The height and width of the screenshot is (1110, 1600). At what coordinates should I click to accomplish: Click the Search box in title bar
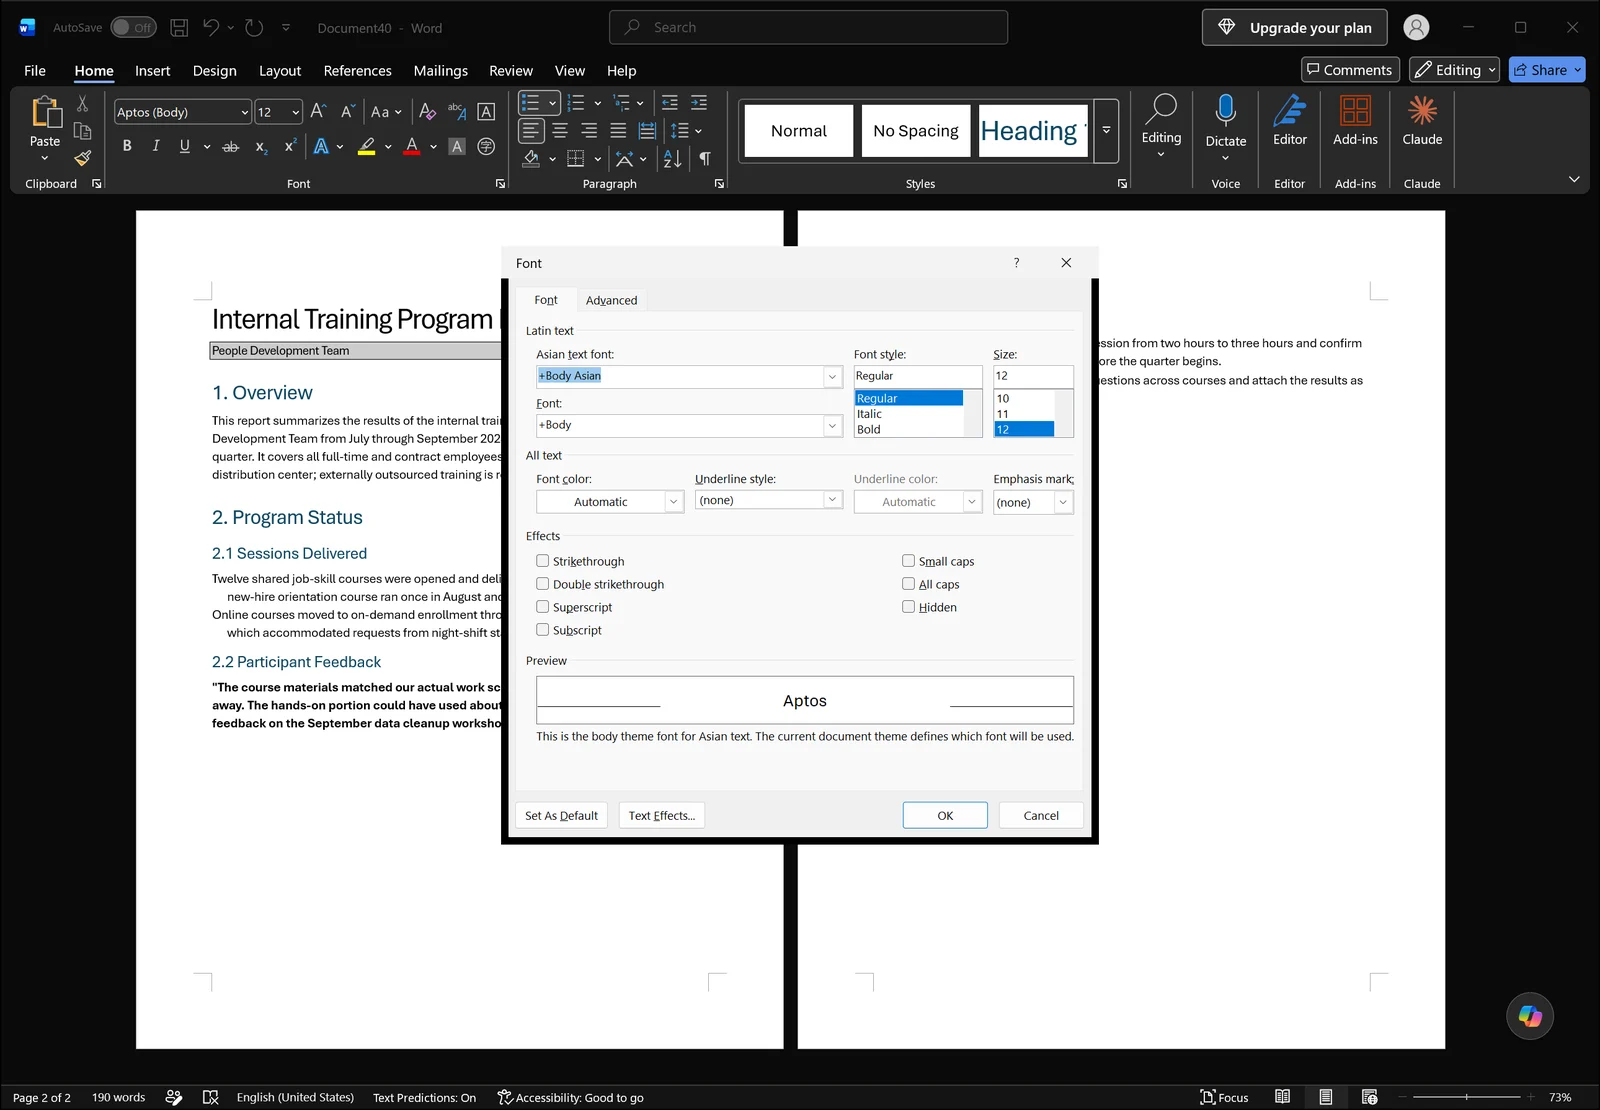[808, 27]
